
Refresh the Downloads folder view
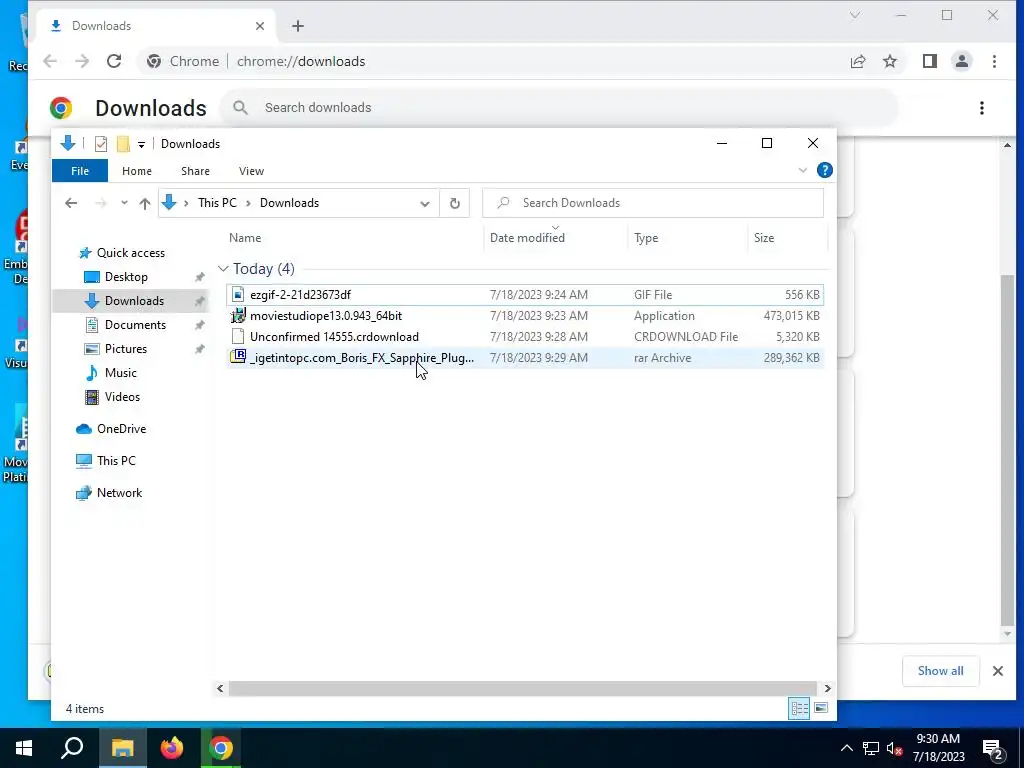[455, 203]
